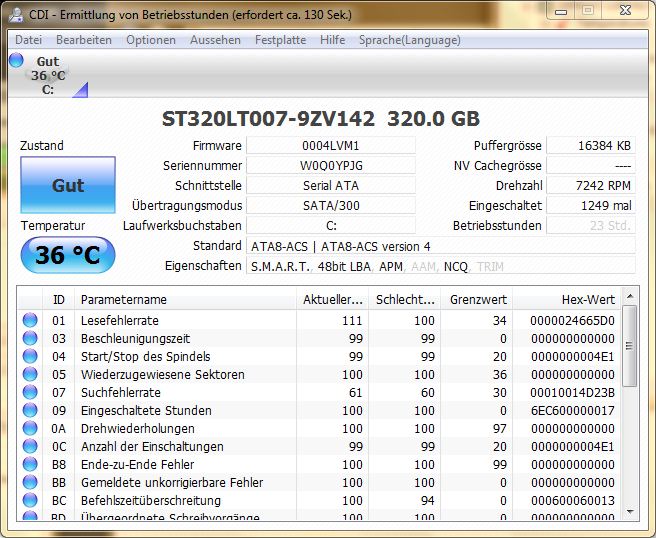
Task: Click hex value 0000024665D0
Action: [573, 320]
